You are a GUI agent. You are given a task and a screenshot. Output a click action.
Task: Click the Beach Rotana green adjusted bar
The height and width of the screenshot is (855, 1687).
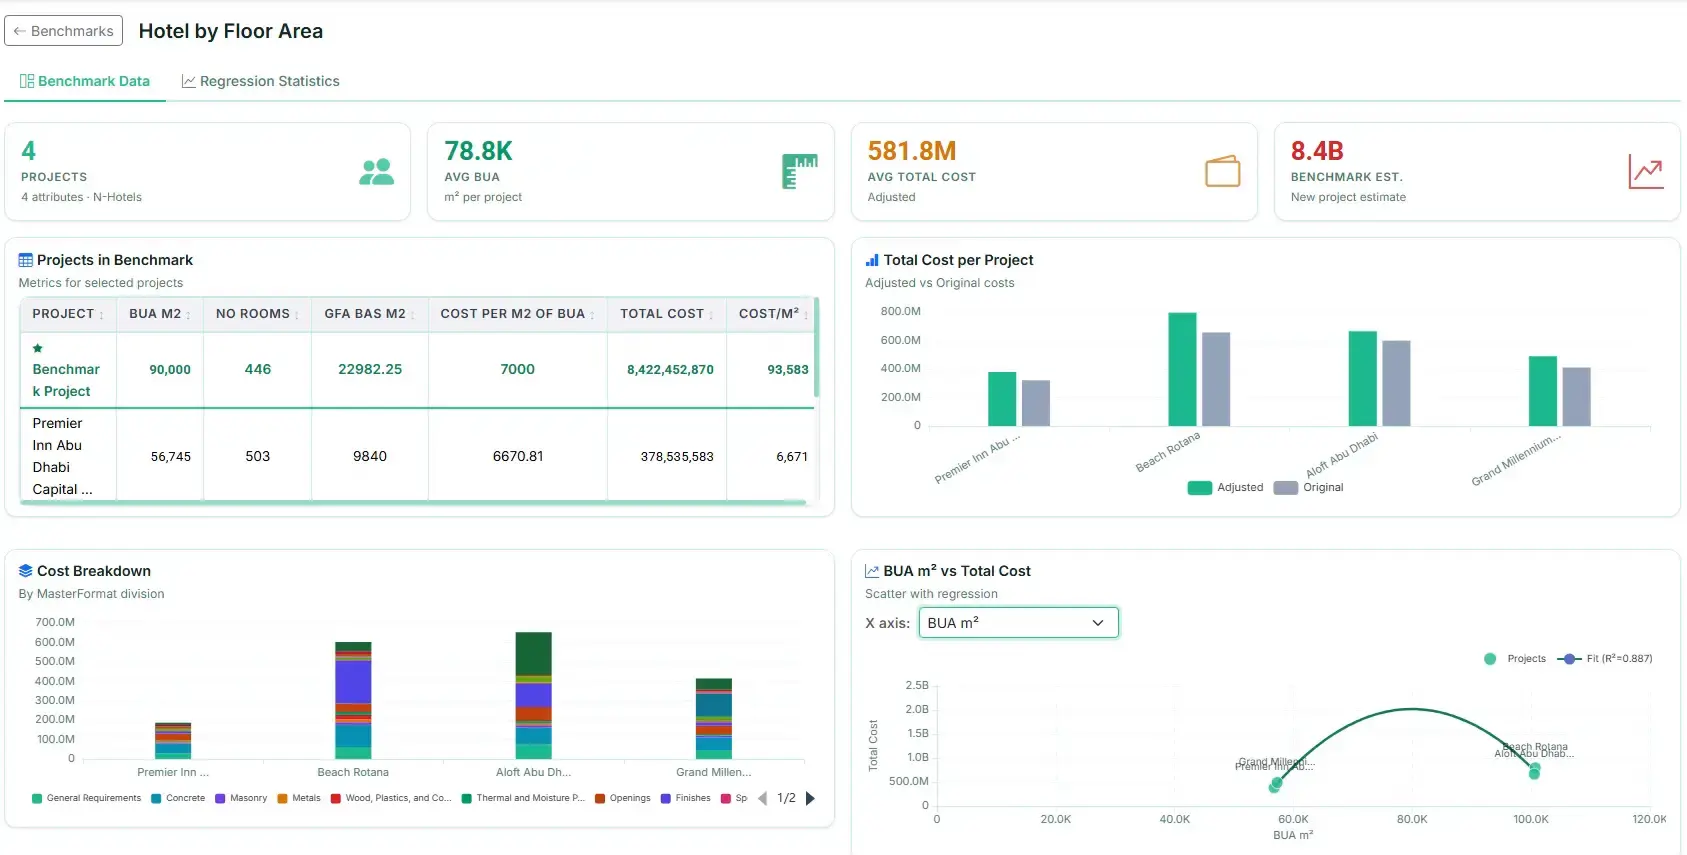[x=1182, y=370]
